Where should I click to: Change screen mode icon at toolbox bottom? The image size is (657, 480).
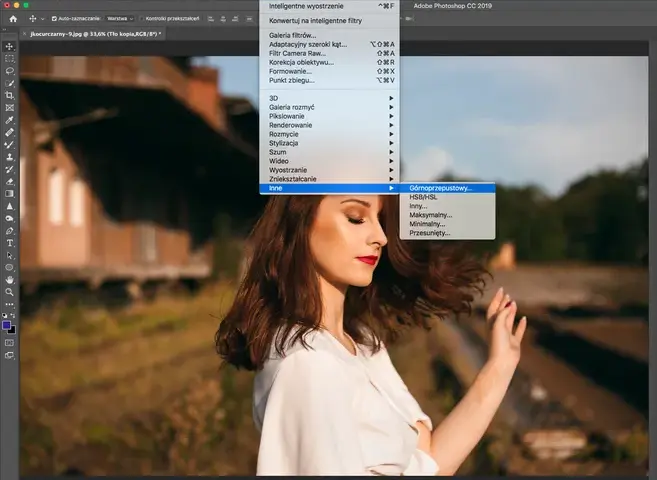9,356
